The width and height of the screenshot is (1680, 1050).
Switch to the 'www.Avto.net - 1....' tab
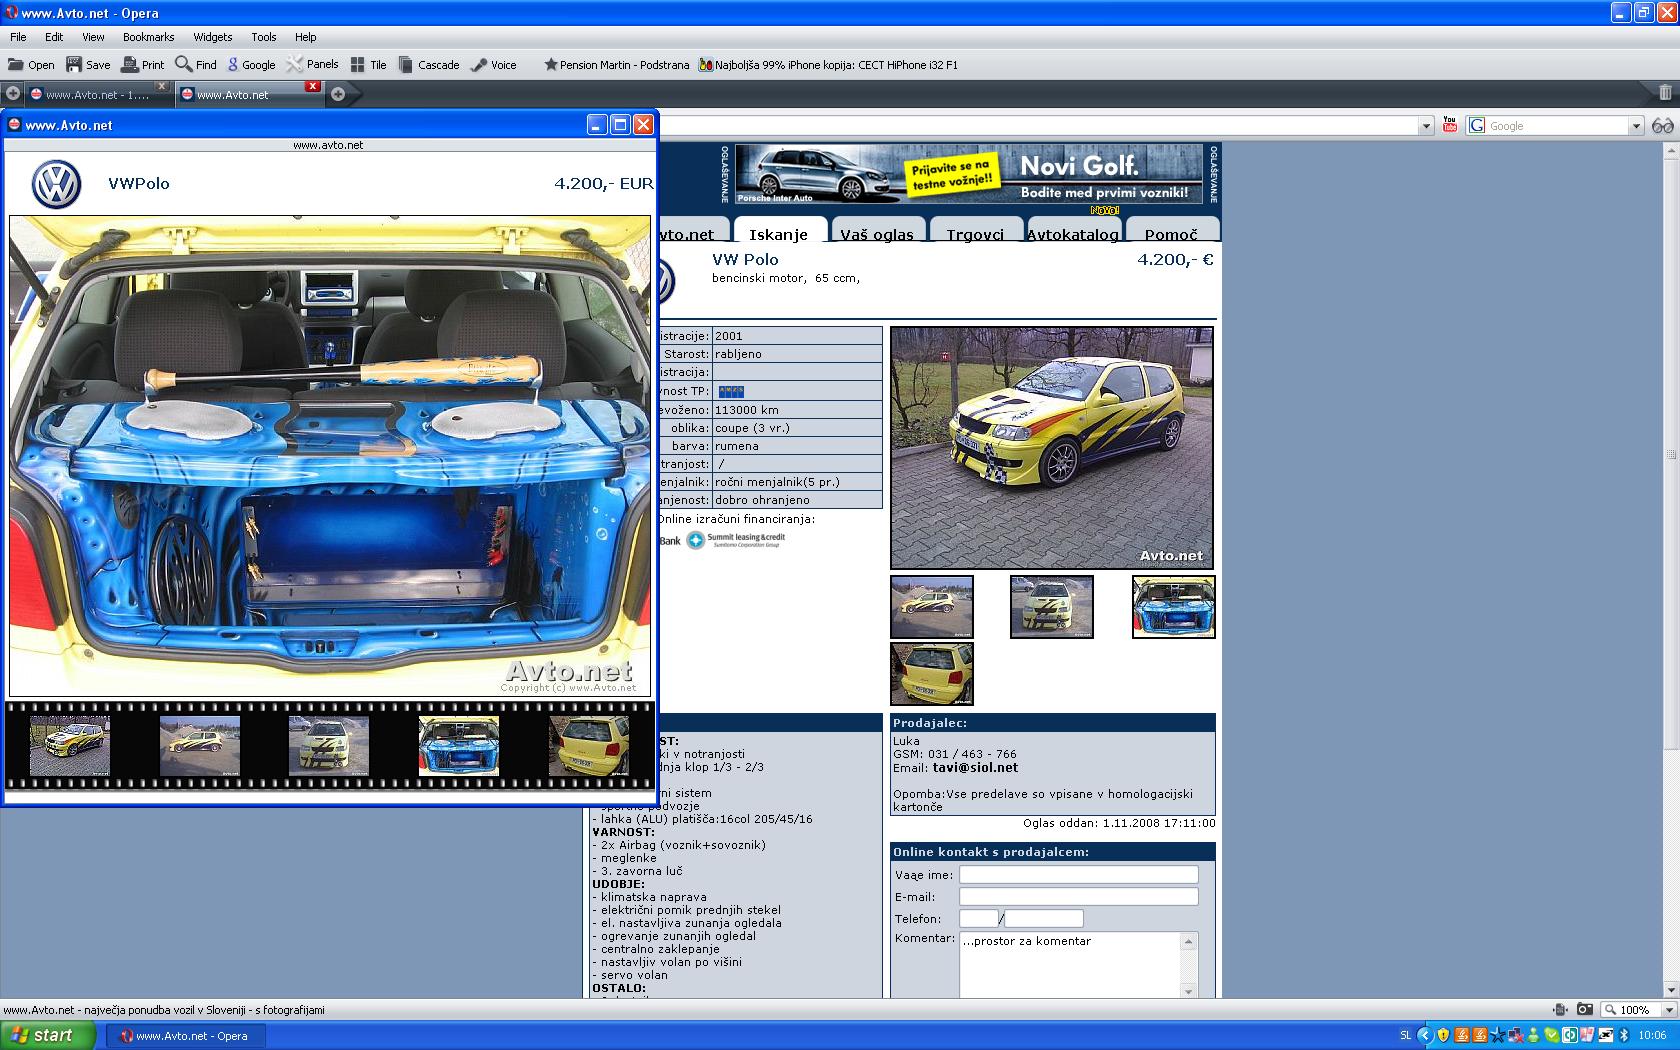[x=97, y=95]
